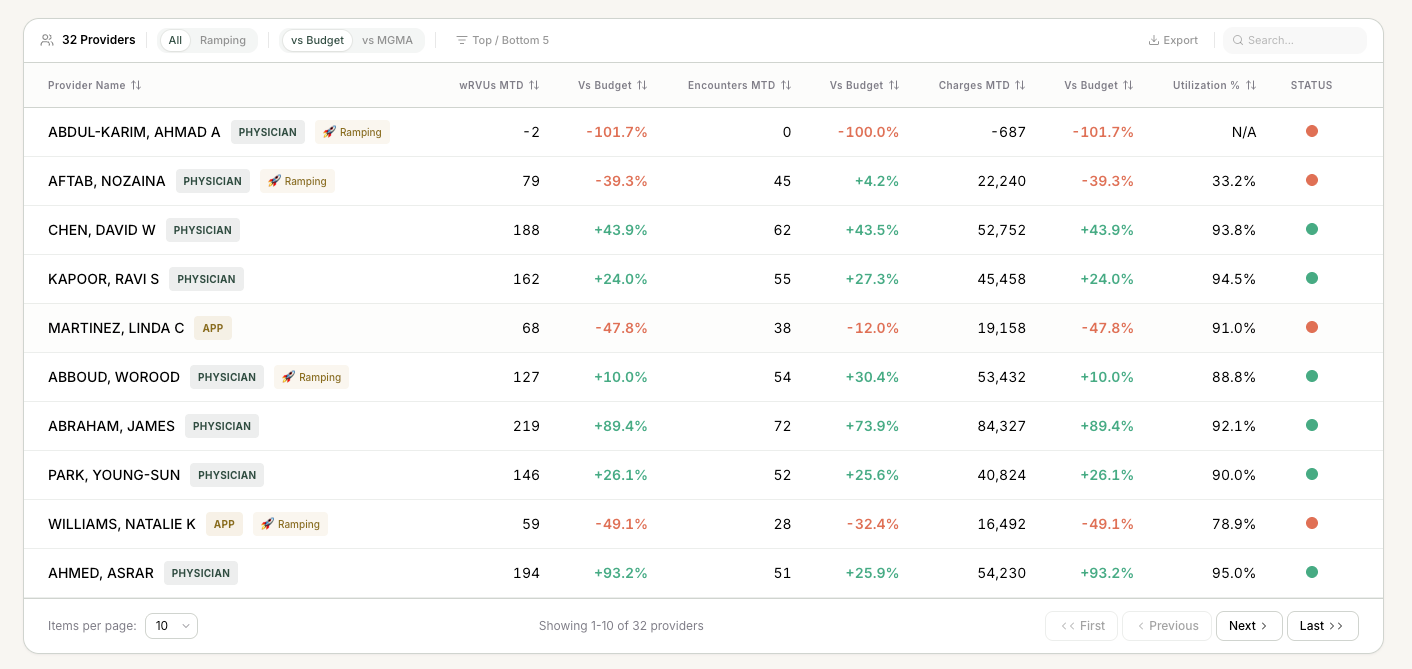Viewport: 1412px width, 669px height.
Task: Click the Search input field
Action: (x=1295, y=40)
